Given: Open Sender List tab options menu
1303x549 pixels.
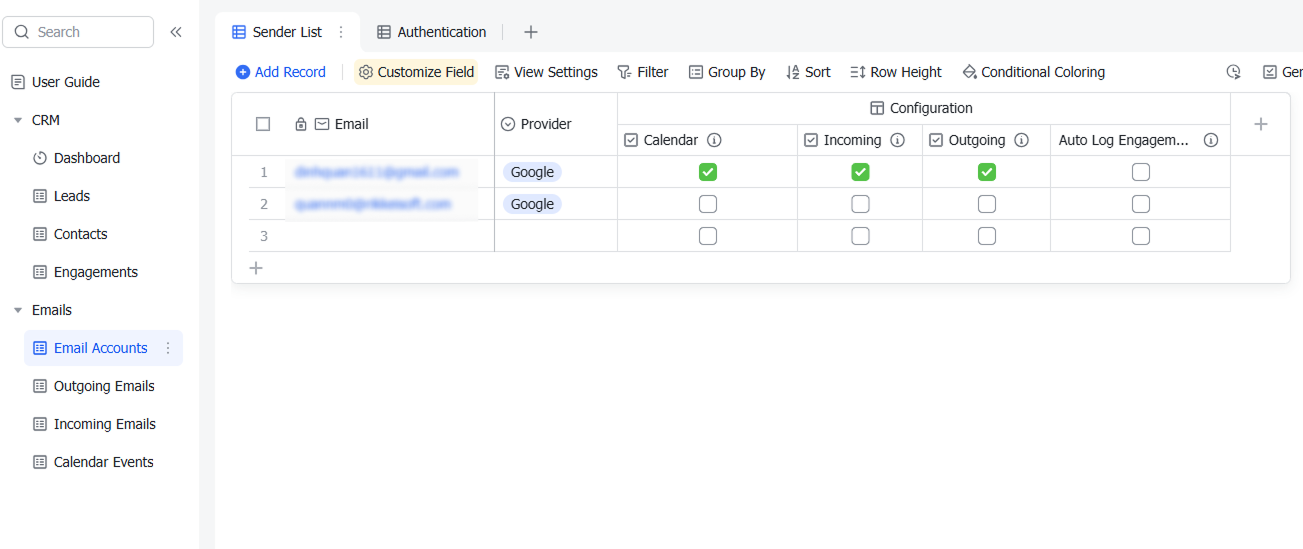Looking at the screenshot, I should (x=341, y=32).
